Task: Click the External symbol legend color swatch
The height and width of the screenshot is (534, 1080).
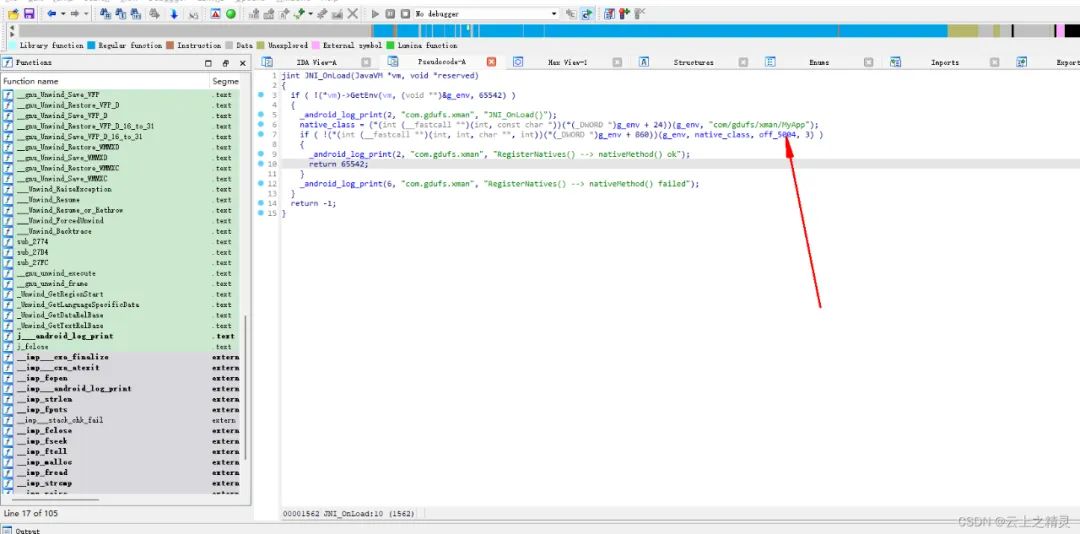Action: (x=315, y=45)
